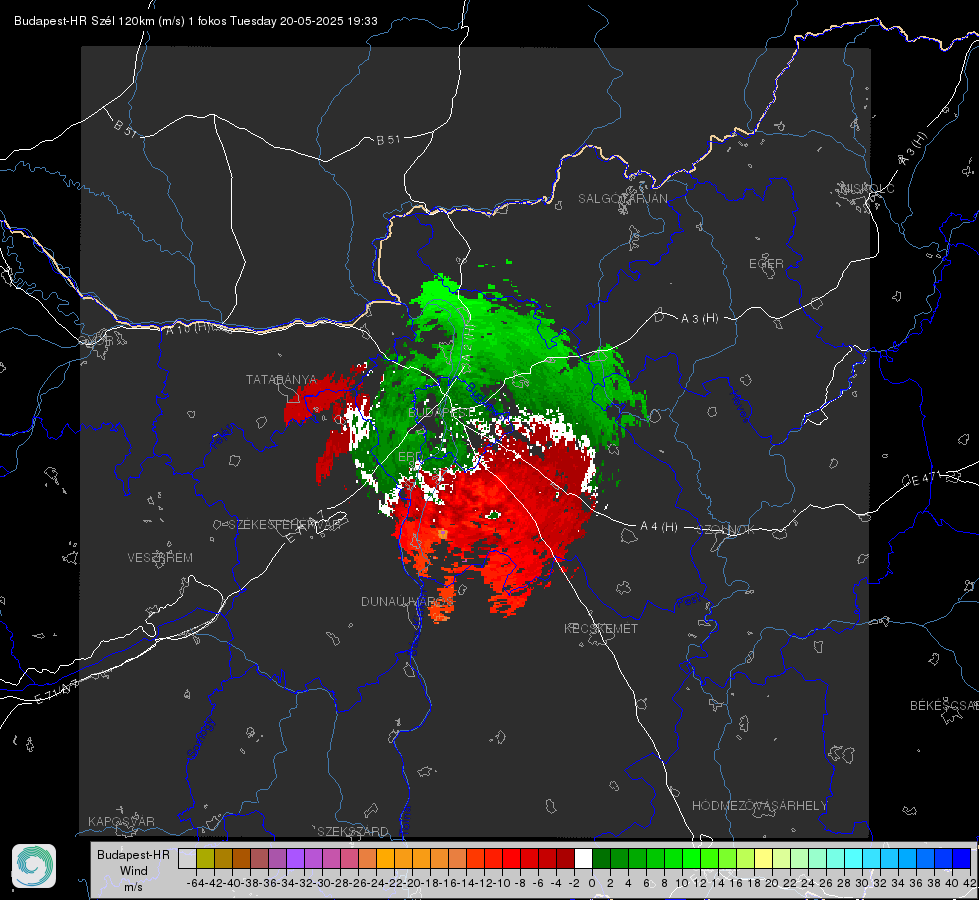Click the SZEKSZÁRD city label
Viewport: 979px width, 900px height.
[353, 831]
